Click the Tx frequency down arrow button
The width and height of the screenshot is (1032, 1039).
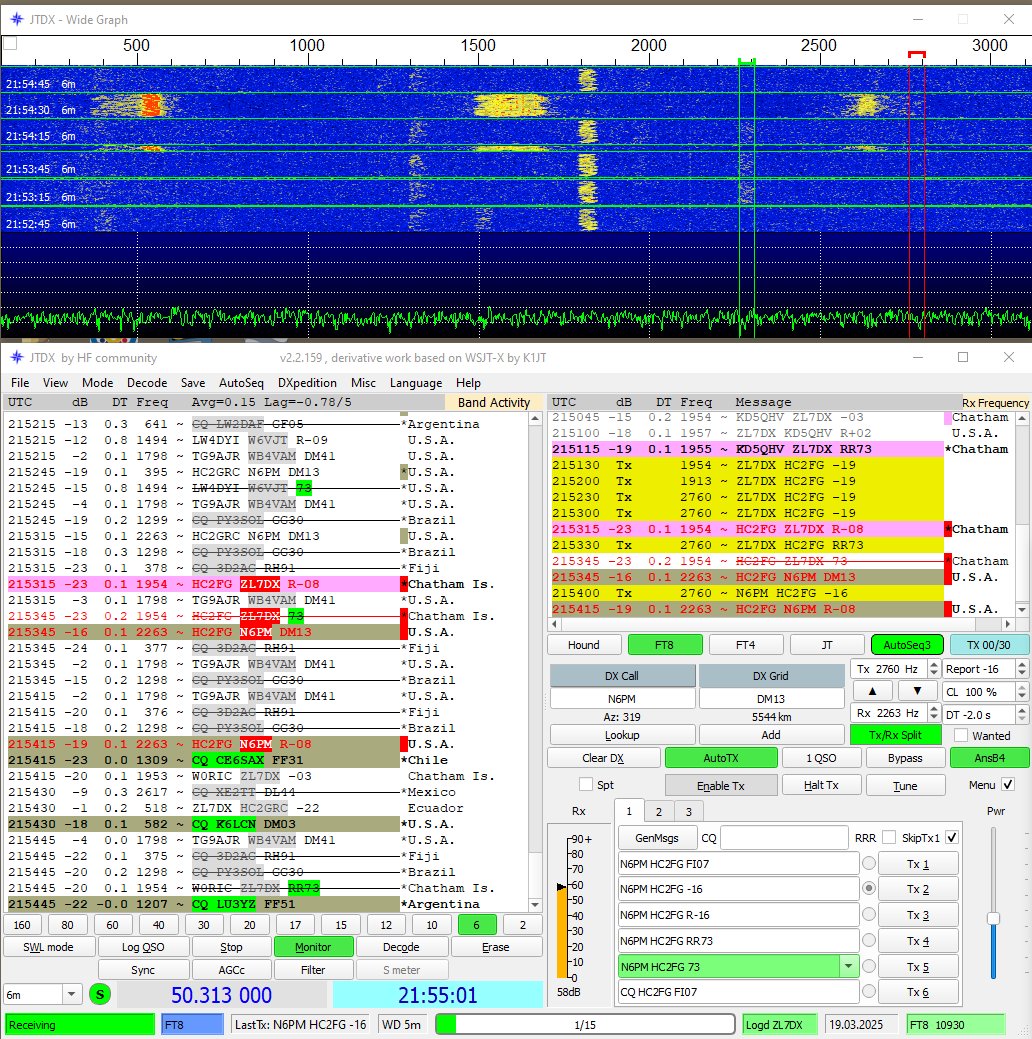tap(917, 691)
